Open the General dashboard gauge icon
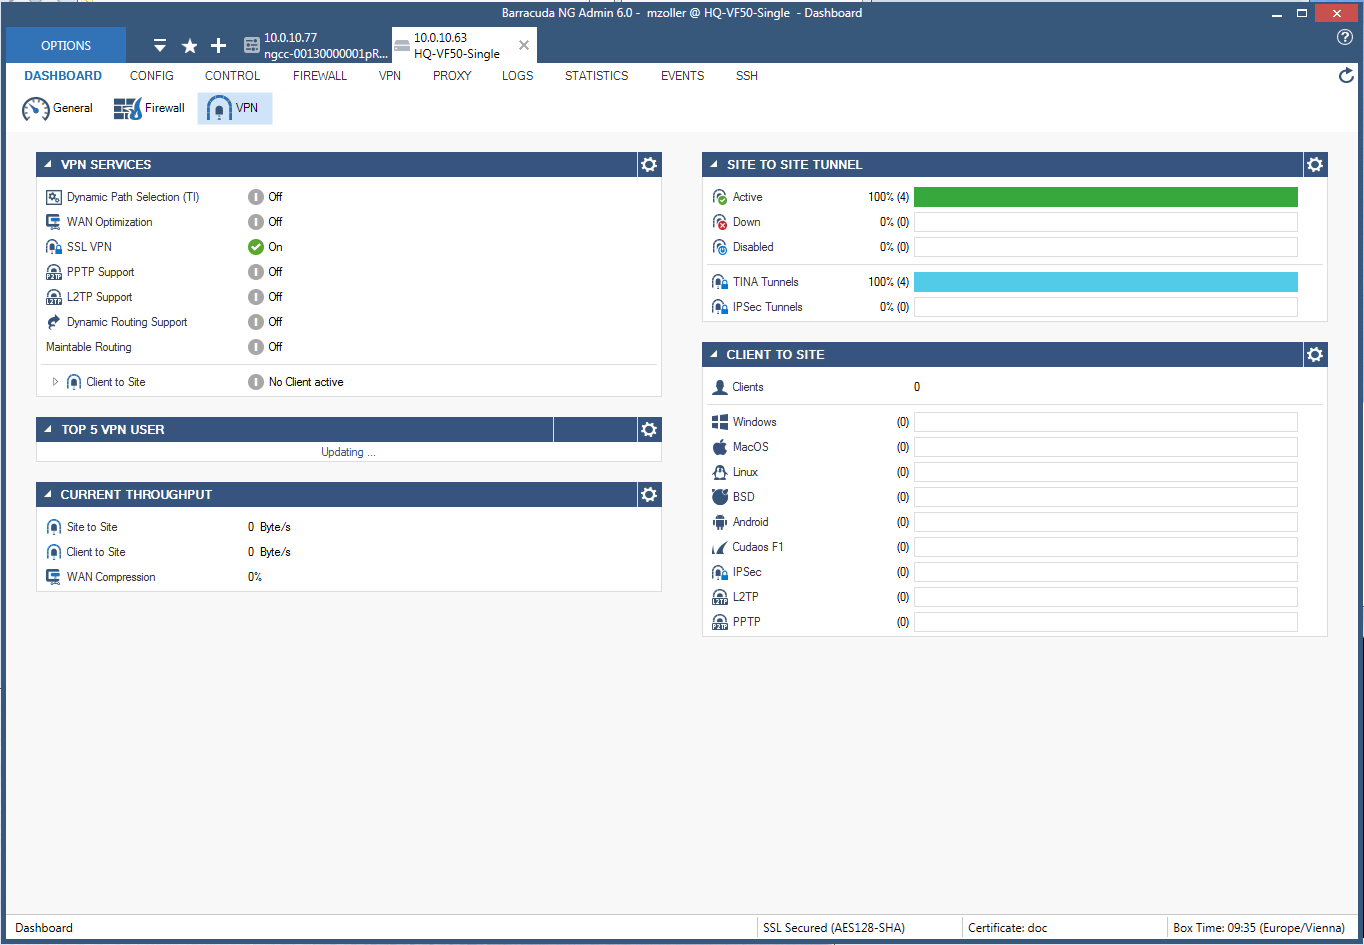1364x945 pixels. [x=36, y=108]
